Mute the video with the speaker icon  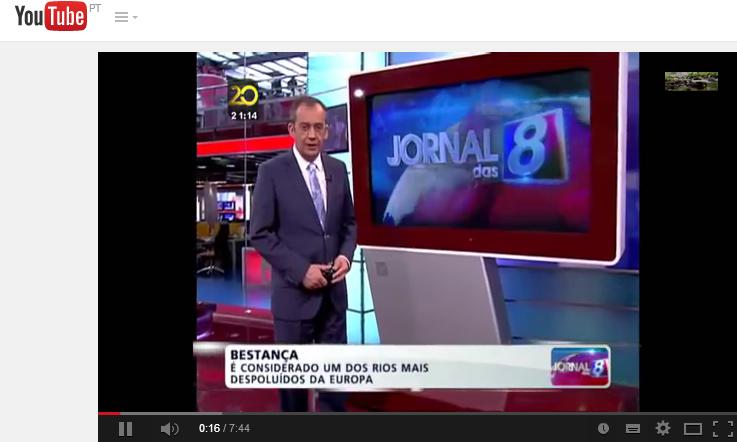coord(169,429)
